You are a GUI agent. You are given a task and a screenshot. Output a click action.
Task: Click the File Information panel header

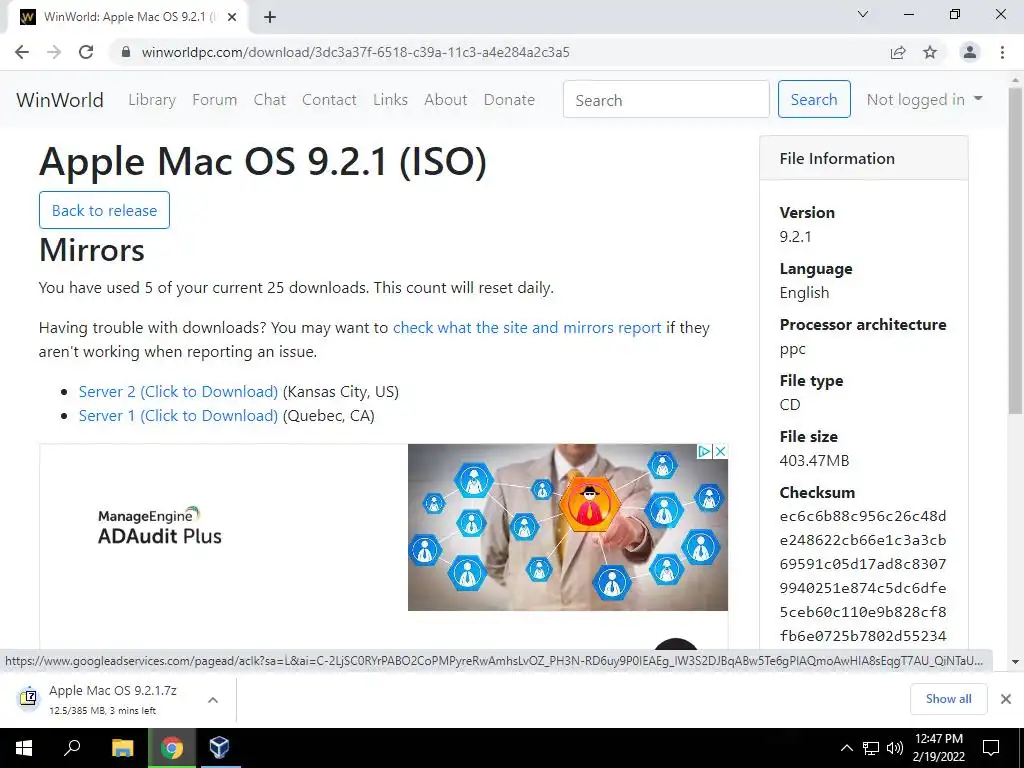tap(863, 158)
